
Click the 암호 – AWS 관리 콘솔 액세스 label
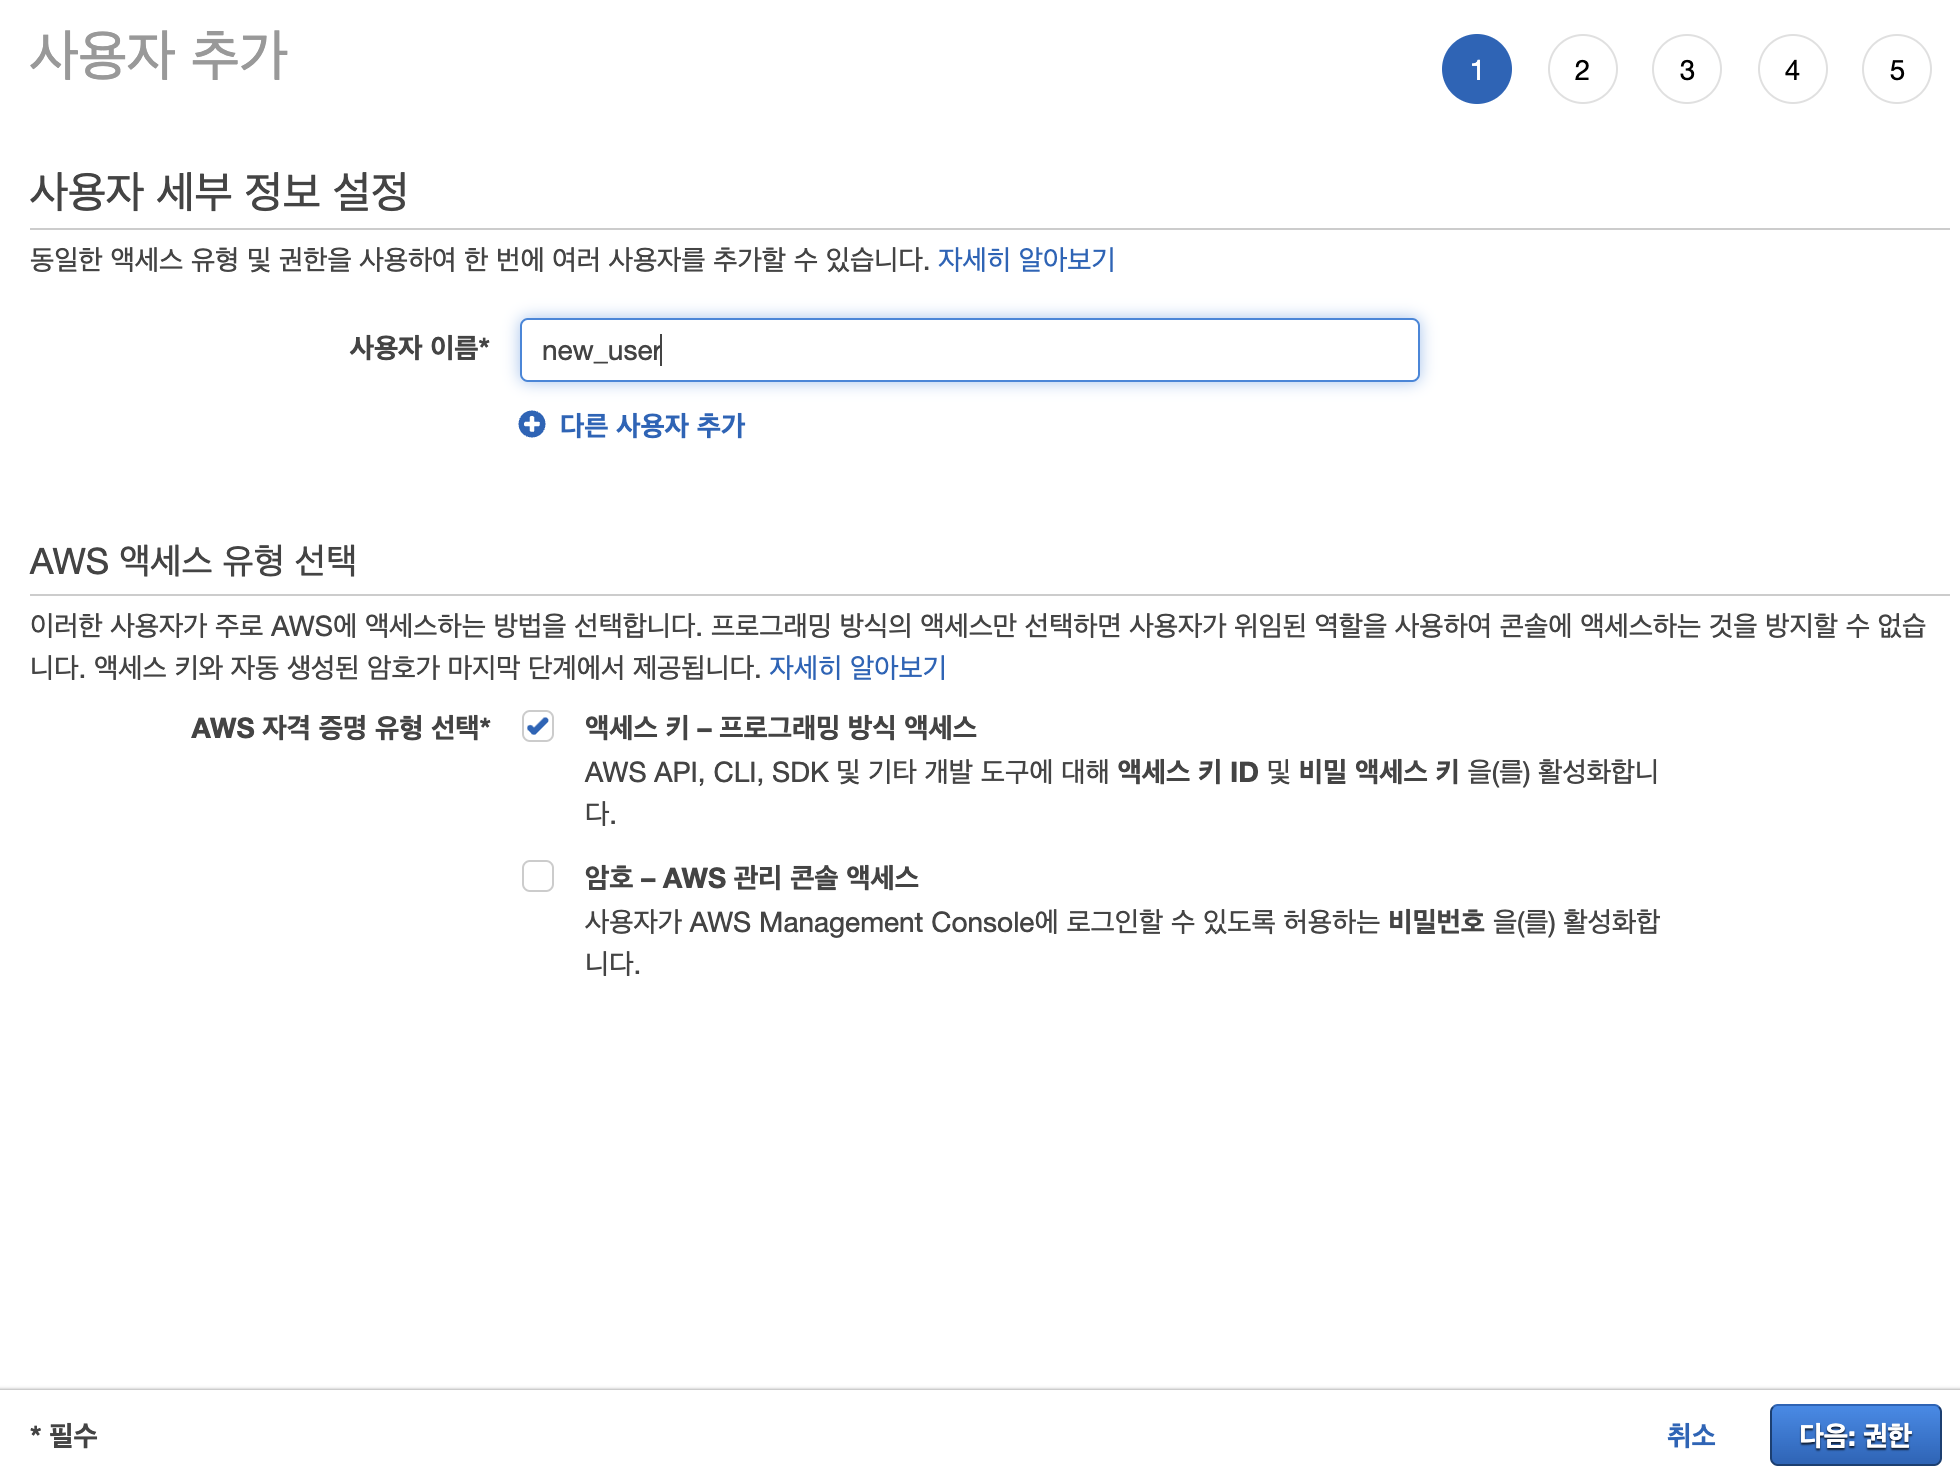pos(751,877)
